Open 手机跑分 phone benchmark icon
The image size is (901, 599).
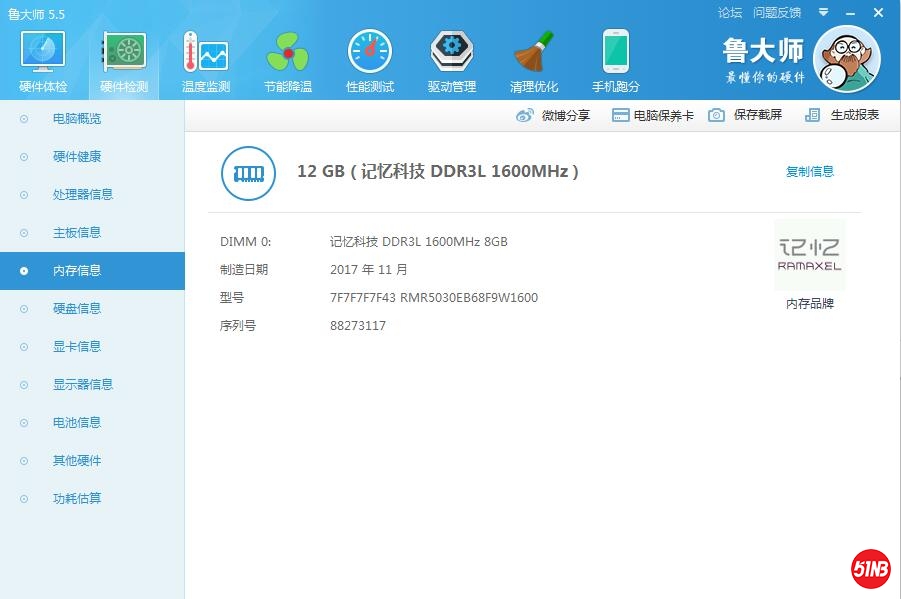point(616,53)
